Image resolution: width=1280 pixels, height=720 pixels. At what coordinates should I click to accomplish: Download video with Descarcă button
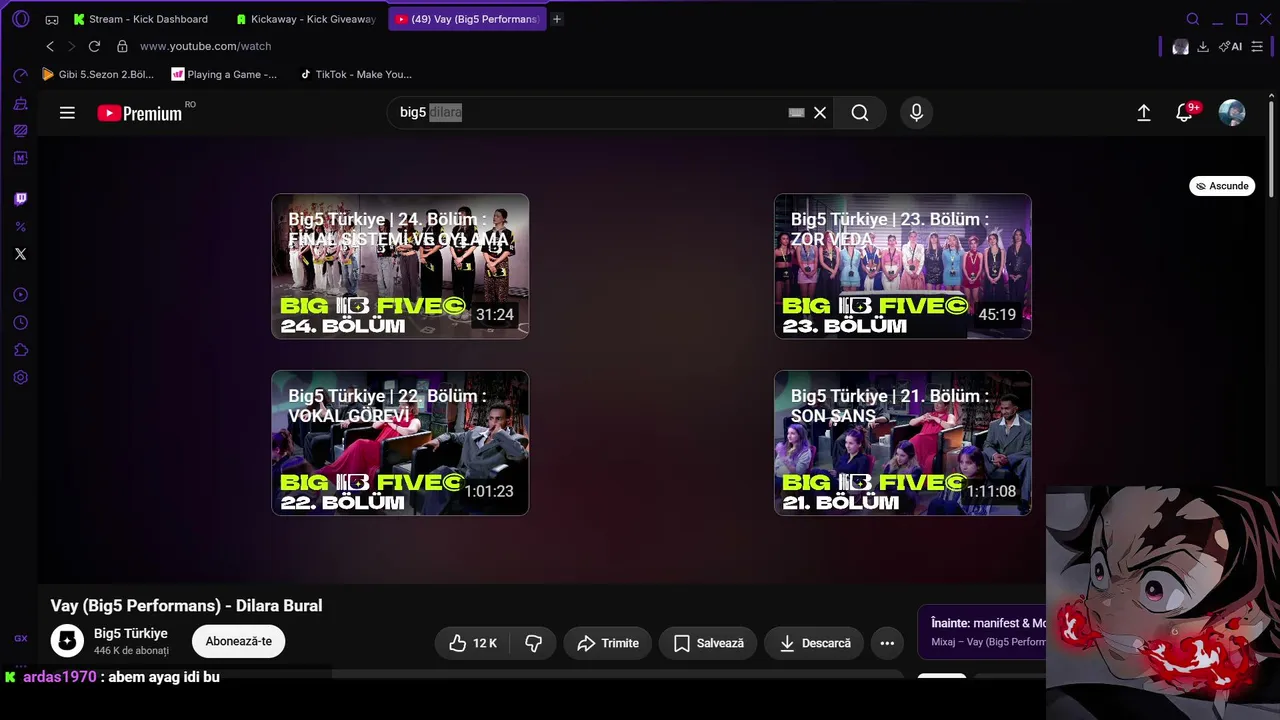(x=815, y=643)
